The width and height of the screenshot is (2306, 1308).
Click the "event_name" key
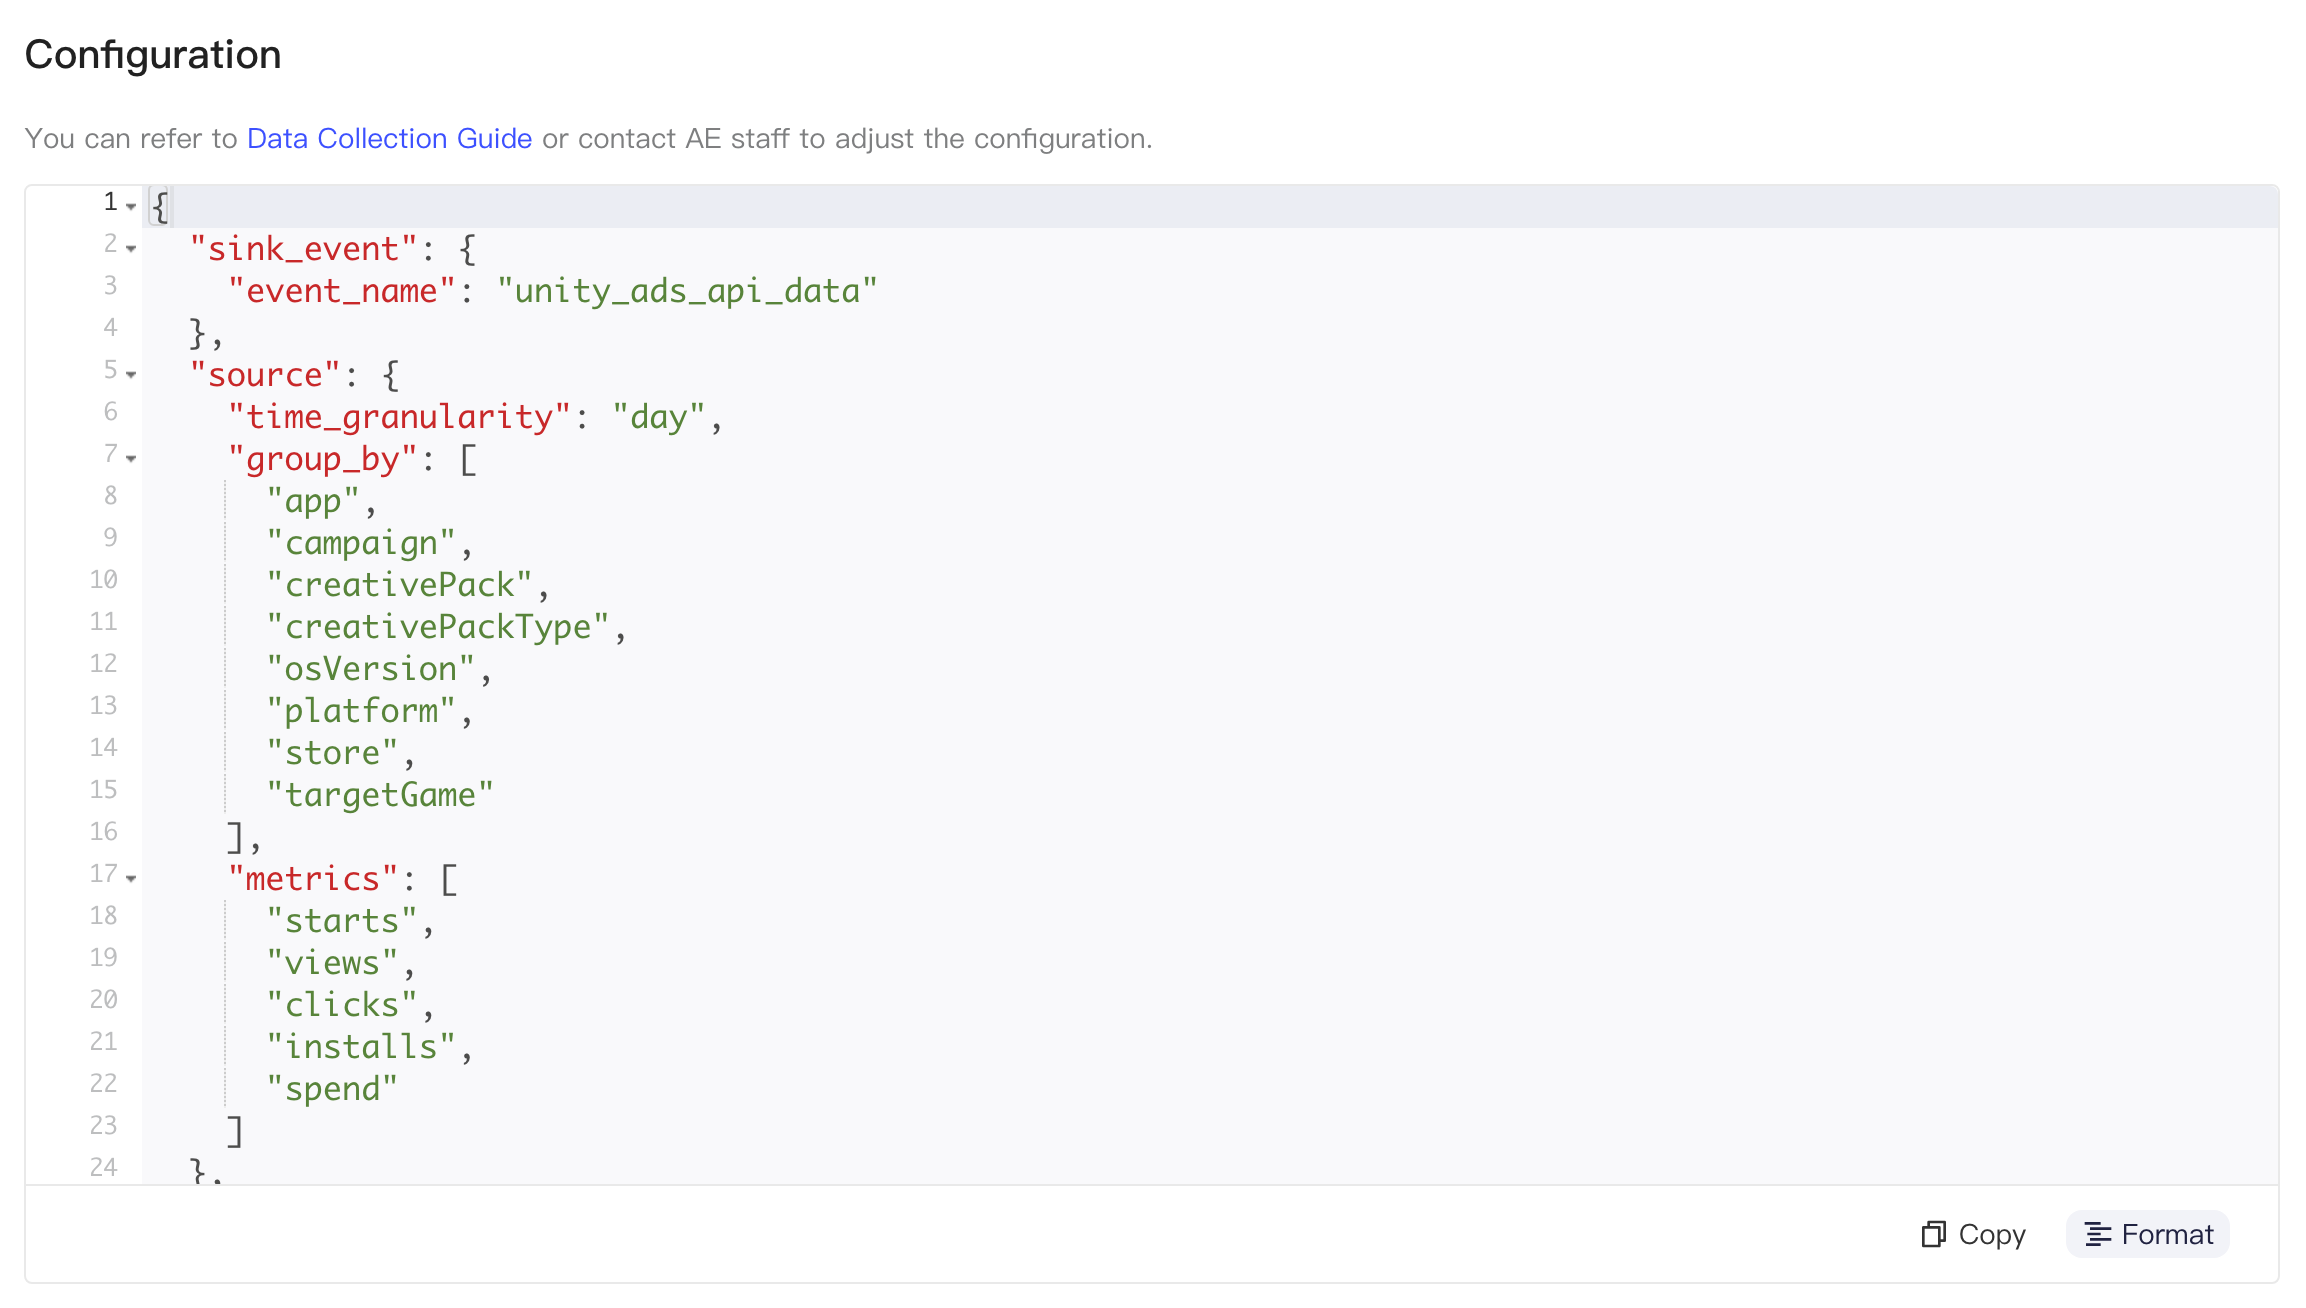click(342, 291)
